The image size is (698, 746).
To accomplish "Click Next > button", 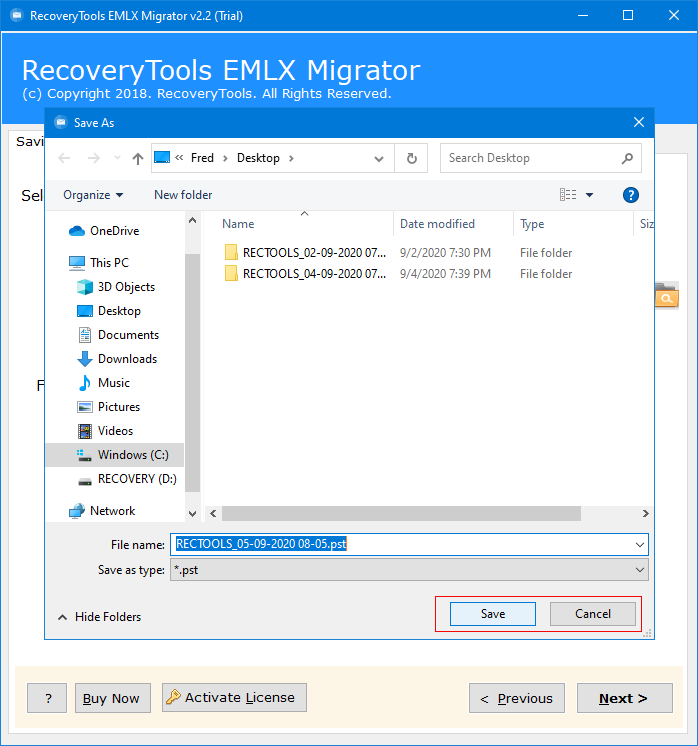I will coord(625,698).
